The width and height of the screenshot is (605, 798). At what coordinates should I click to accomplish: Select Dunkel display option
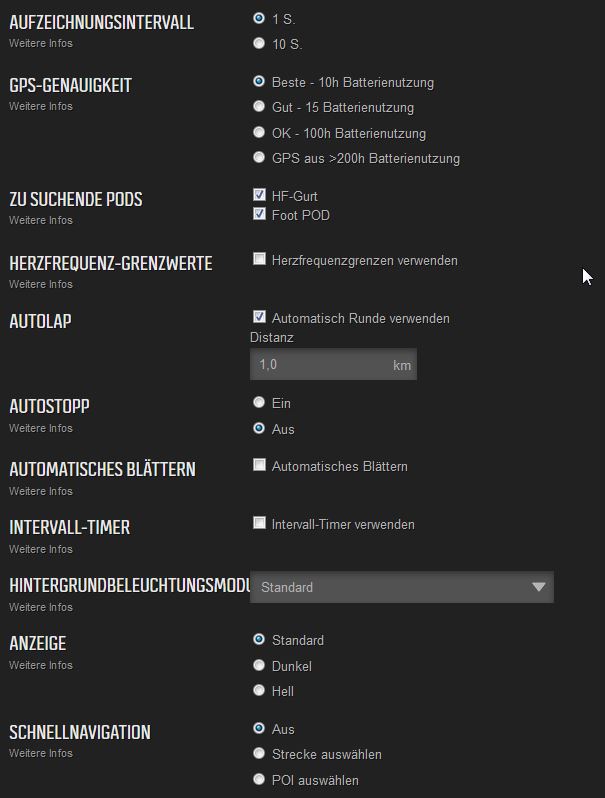259,665
